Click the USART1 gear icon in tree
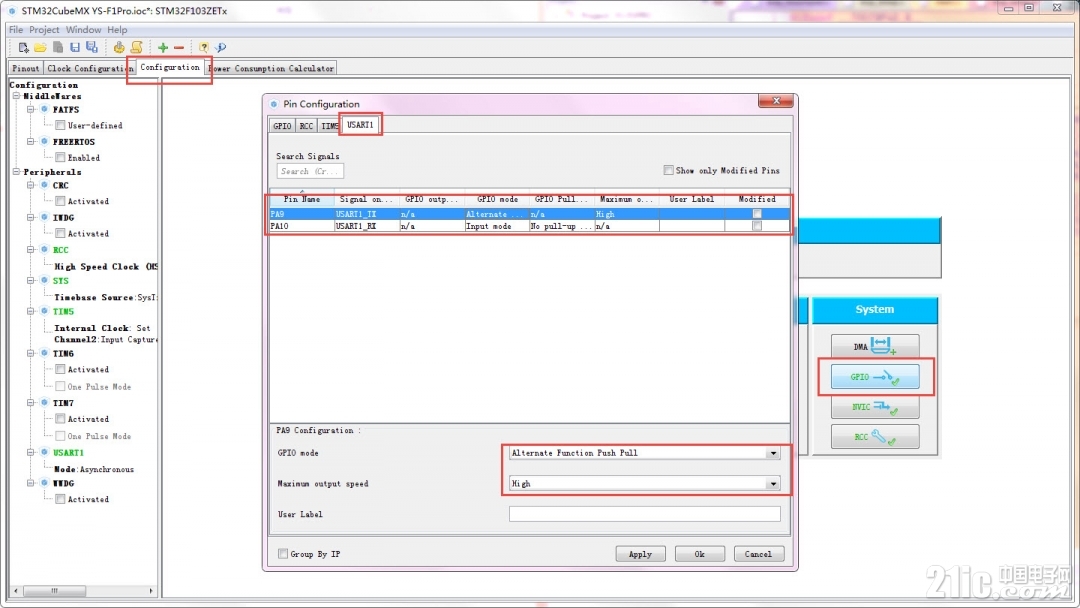 45,452
